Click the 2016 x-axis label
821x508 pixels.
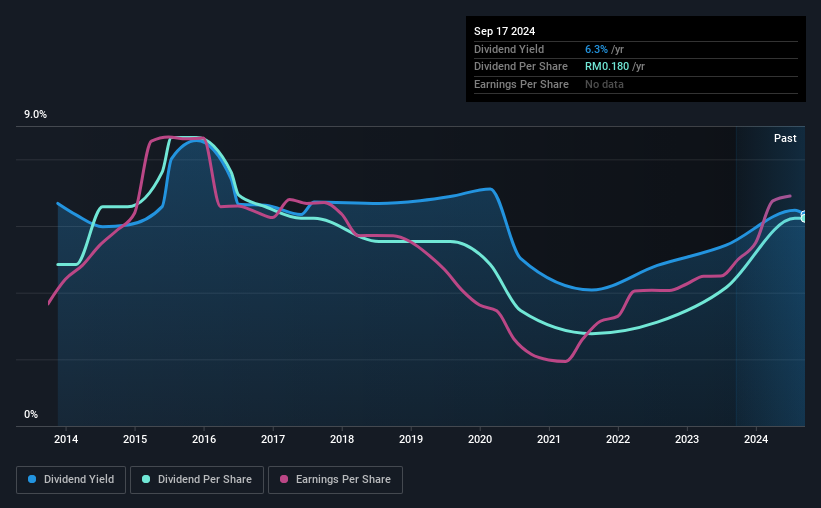click(204, 439)
